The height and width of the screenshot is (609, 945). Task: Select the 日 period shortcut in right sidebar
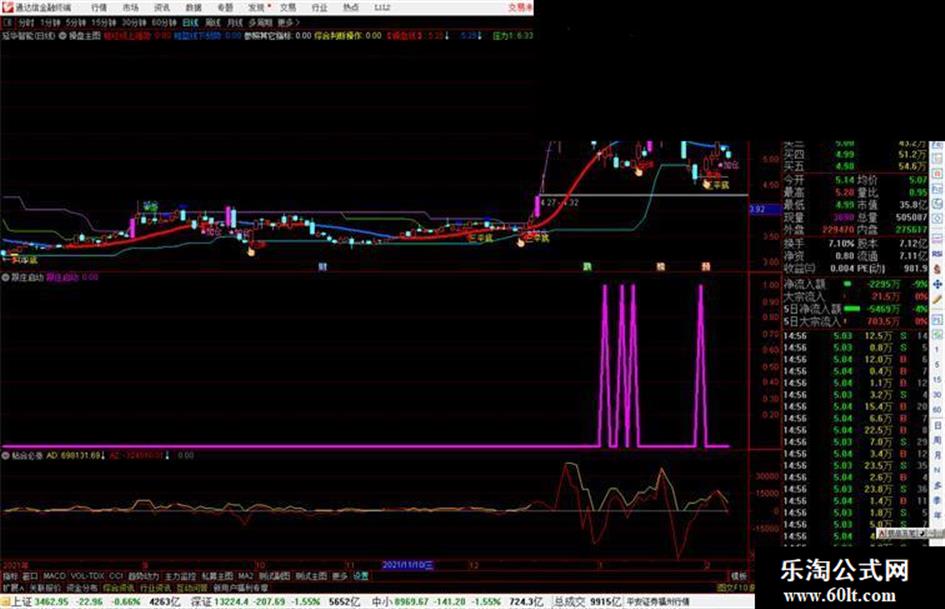tap(937, 426)
